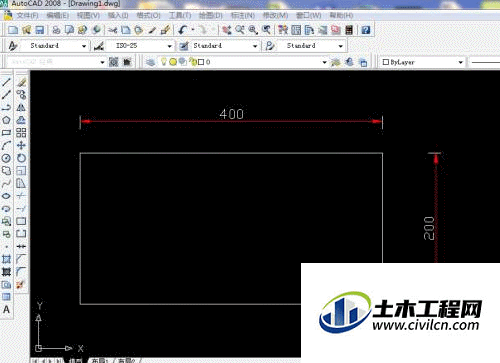Open the Undo history dropdown arrow

click(193, 30)
